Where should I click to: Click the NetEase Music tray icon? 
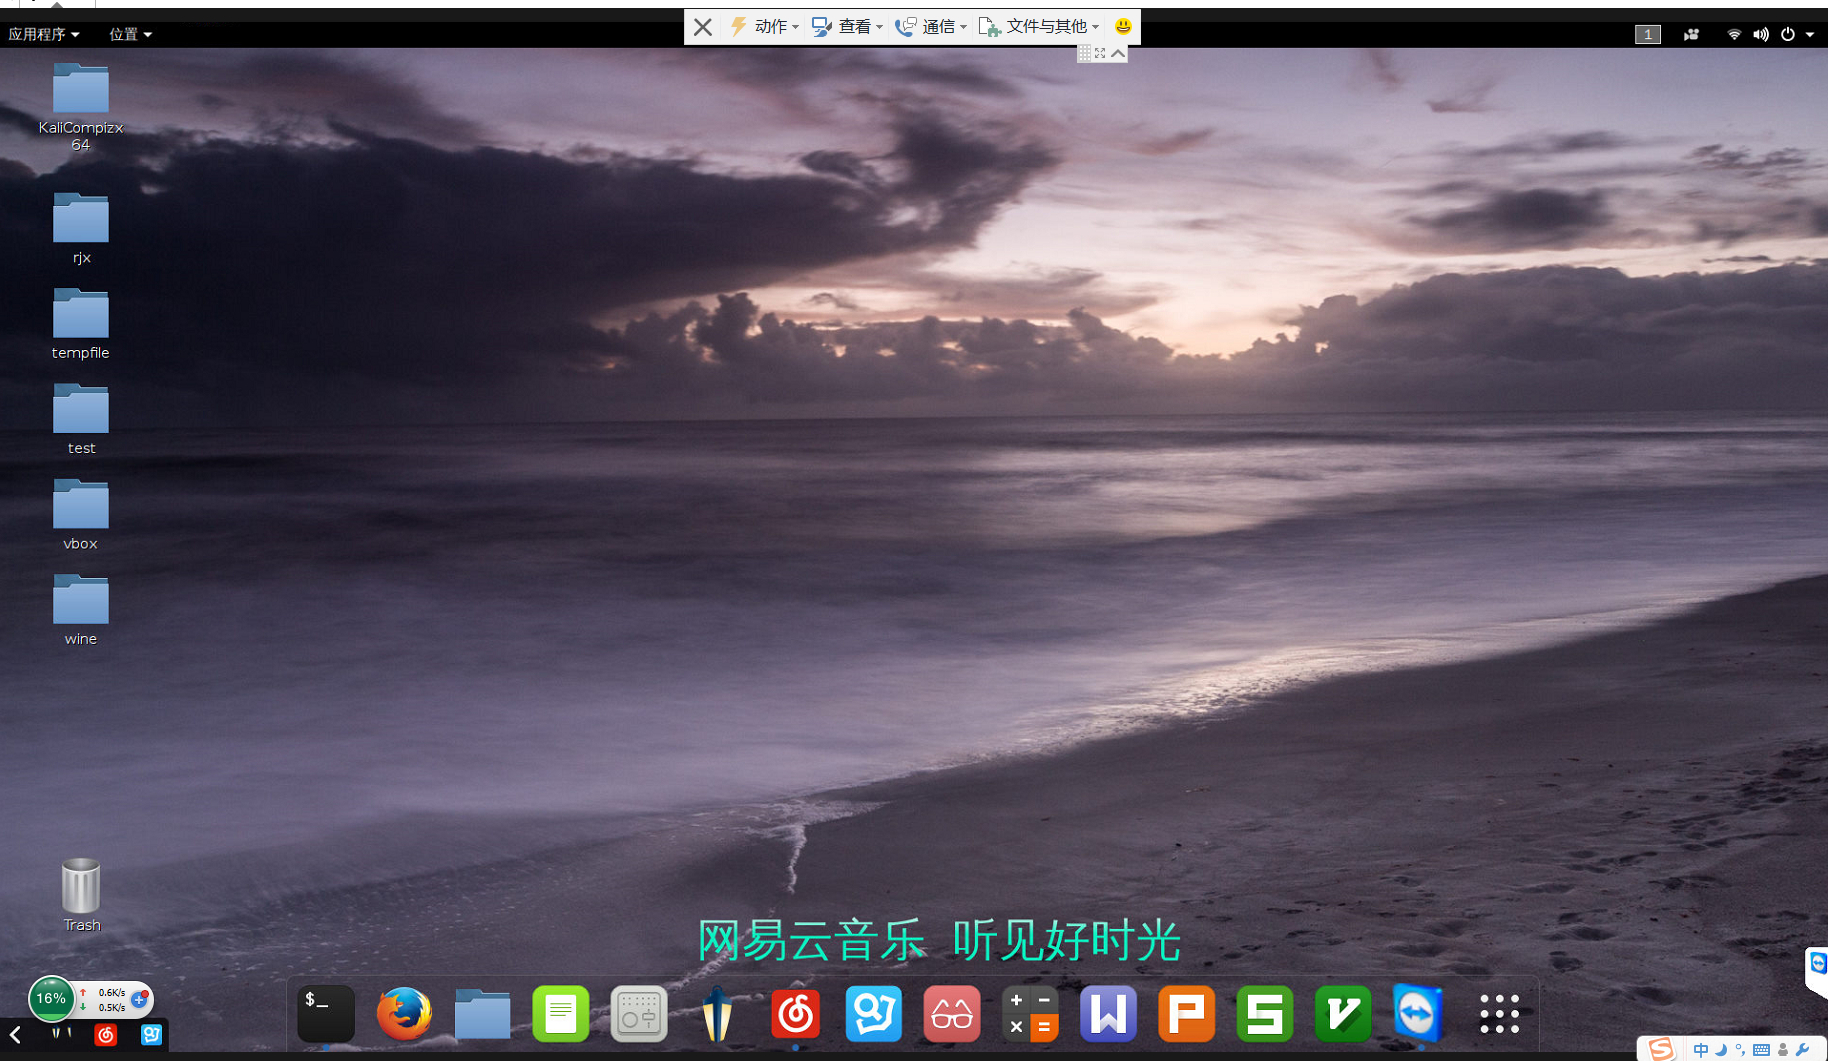105,1035
